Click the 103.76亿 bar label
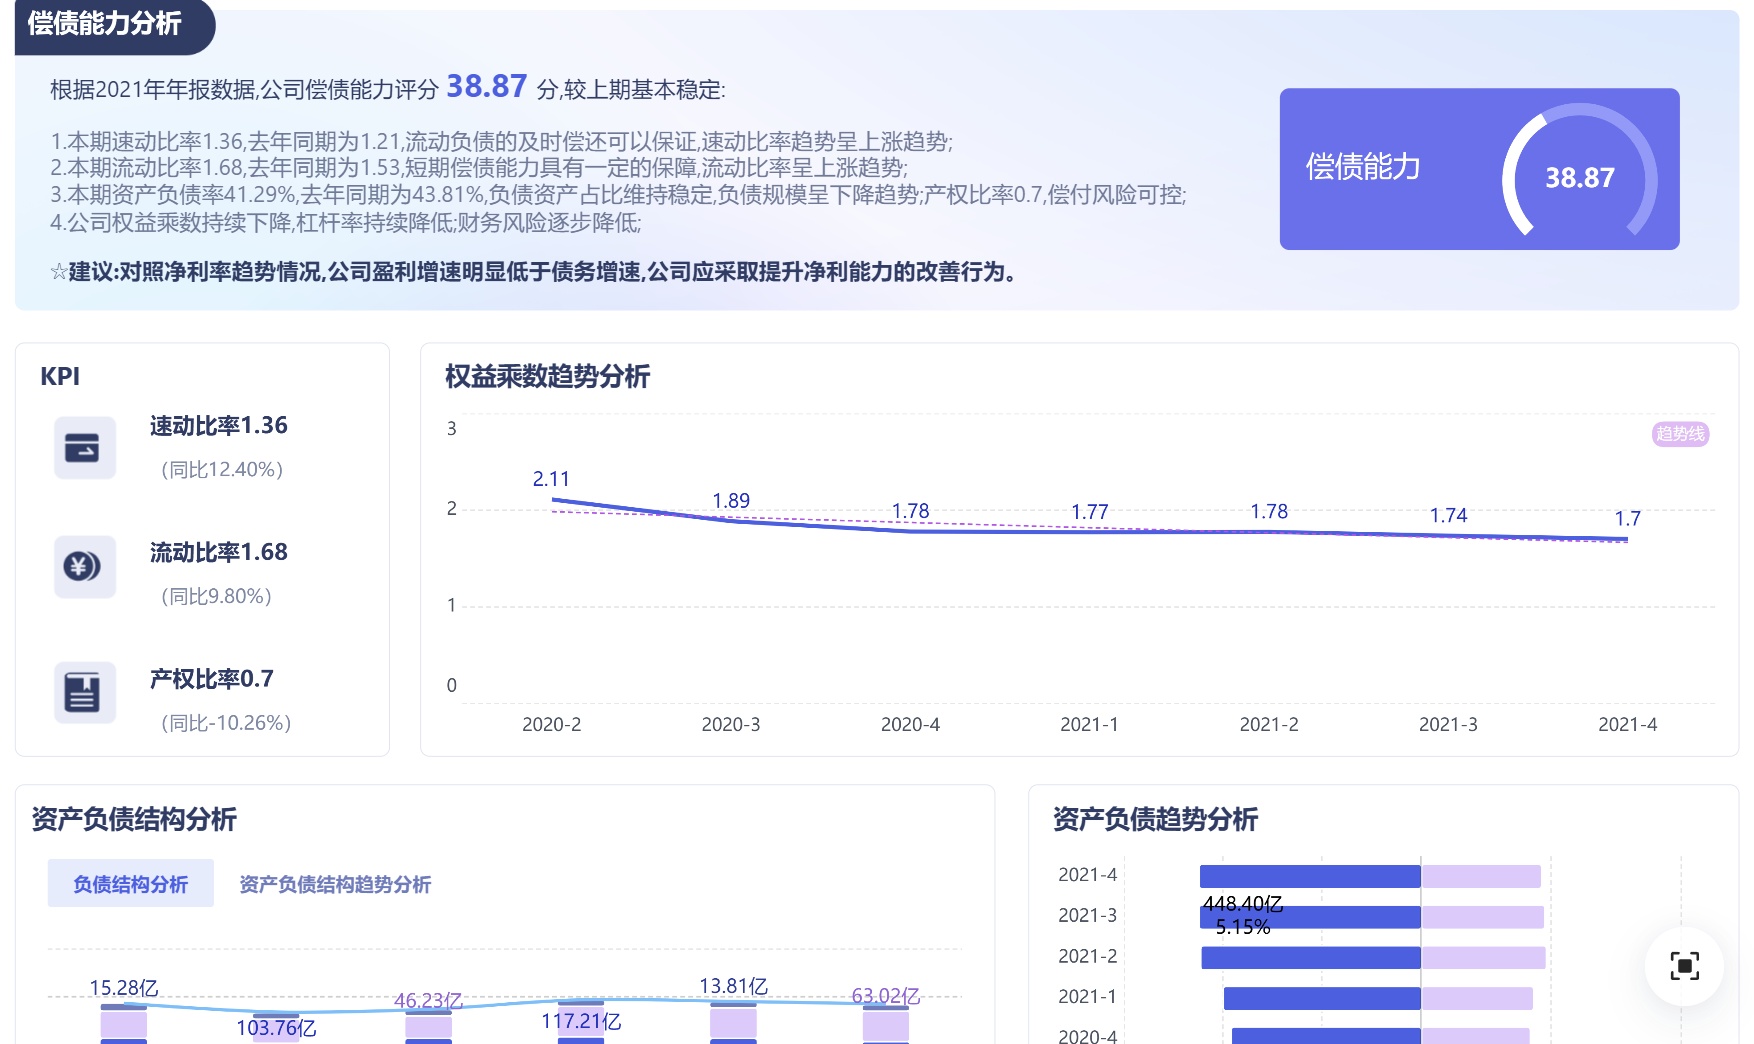1754x1044 pixels. [276, 1028]
